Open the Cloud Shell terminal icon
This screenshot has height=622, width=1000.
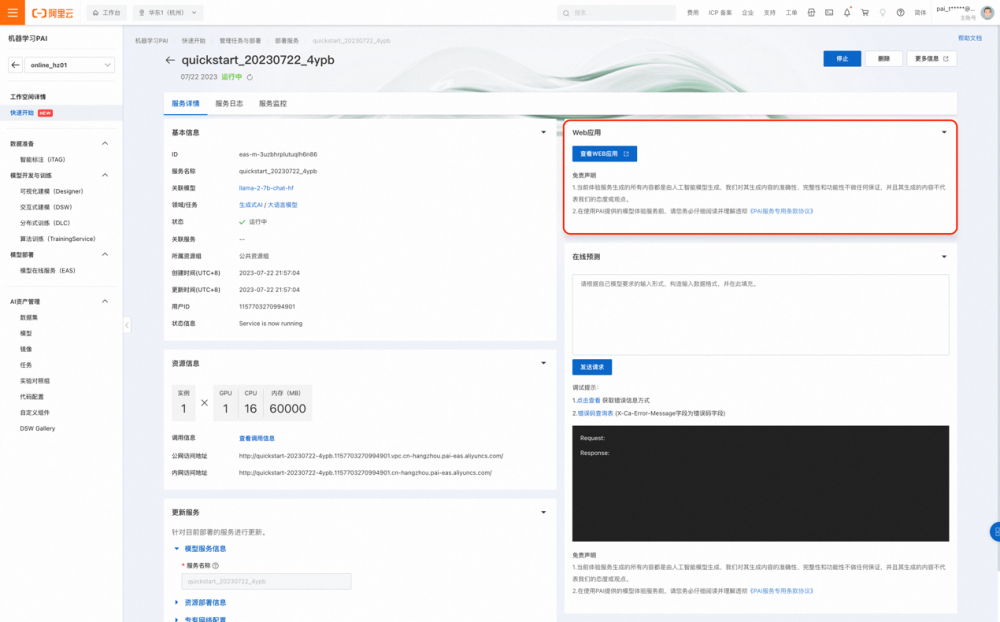click(x=829, y=12)
